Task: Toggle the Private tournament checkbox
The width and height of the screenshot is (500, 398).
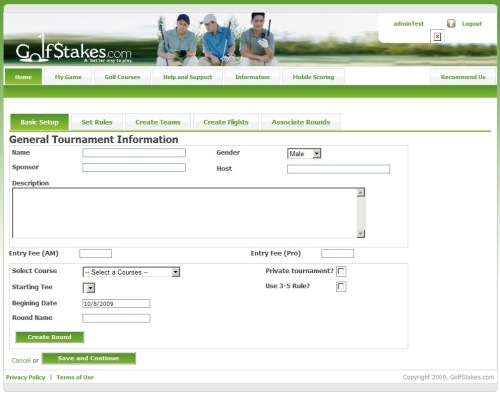Action: point(341,271)
